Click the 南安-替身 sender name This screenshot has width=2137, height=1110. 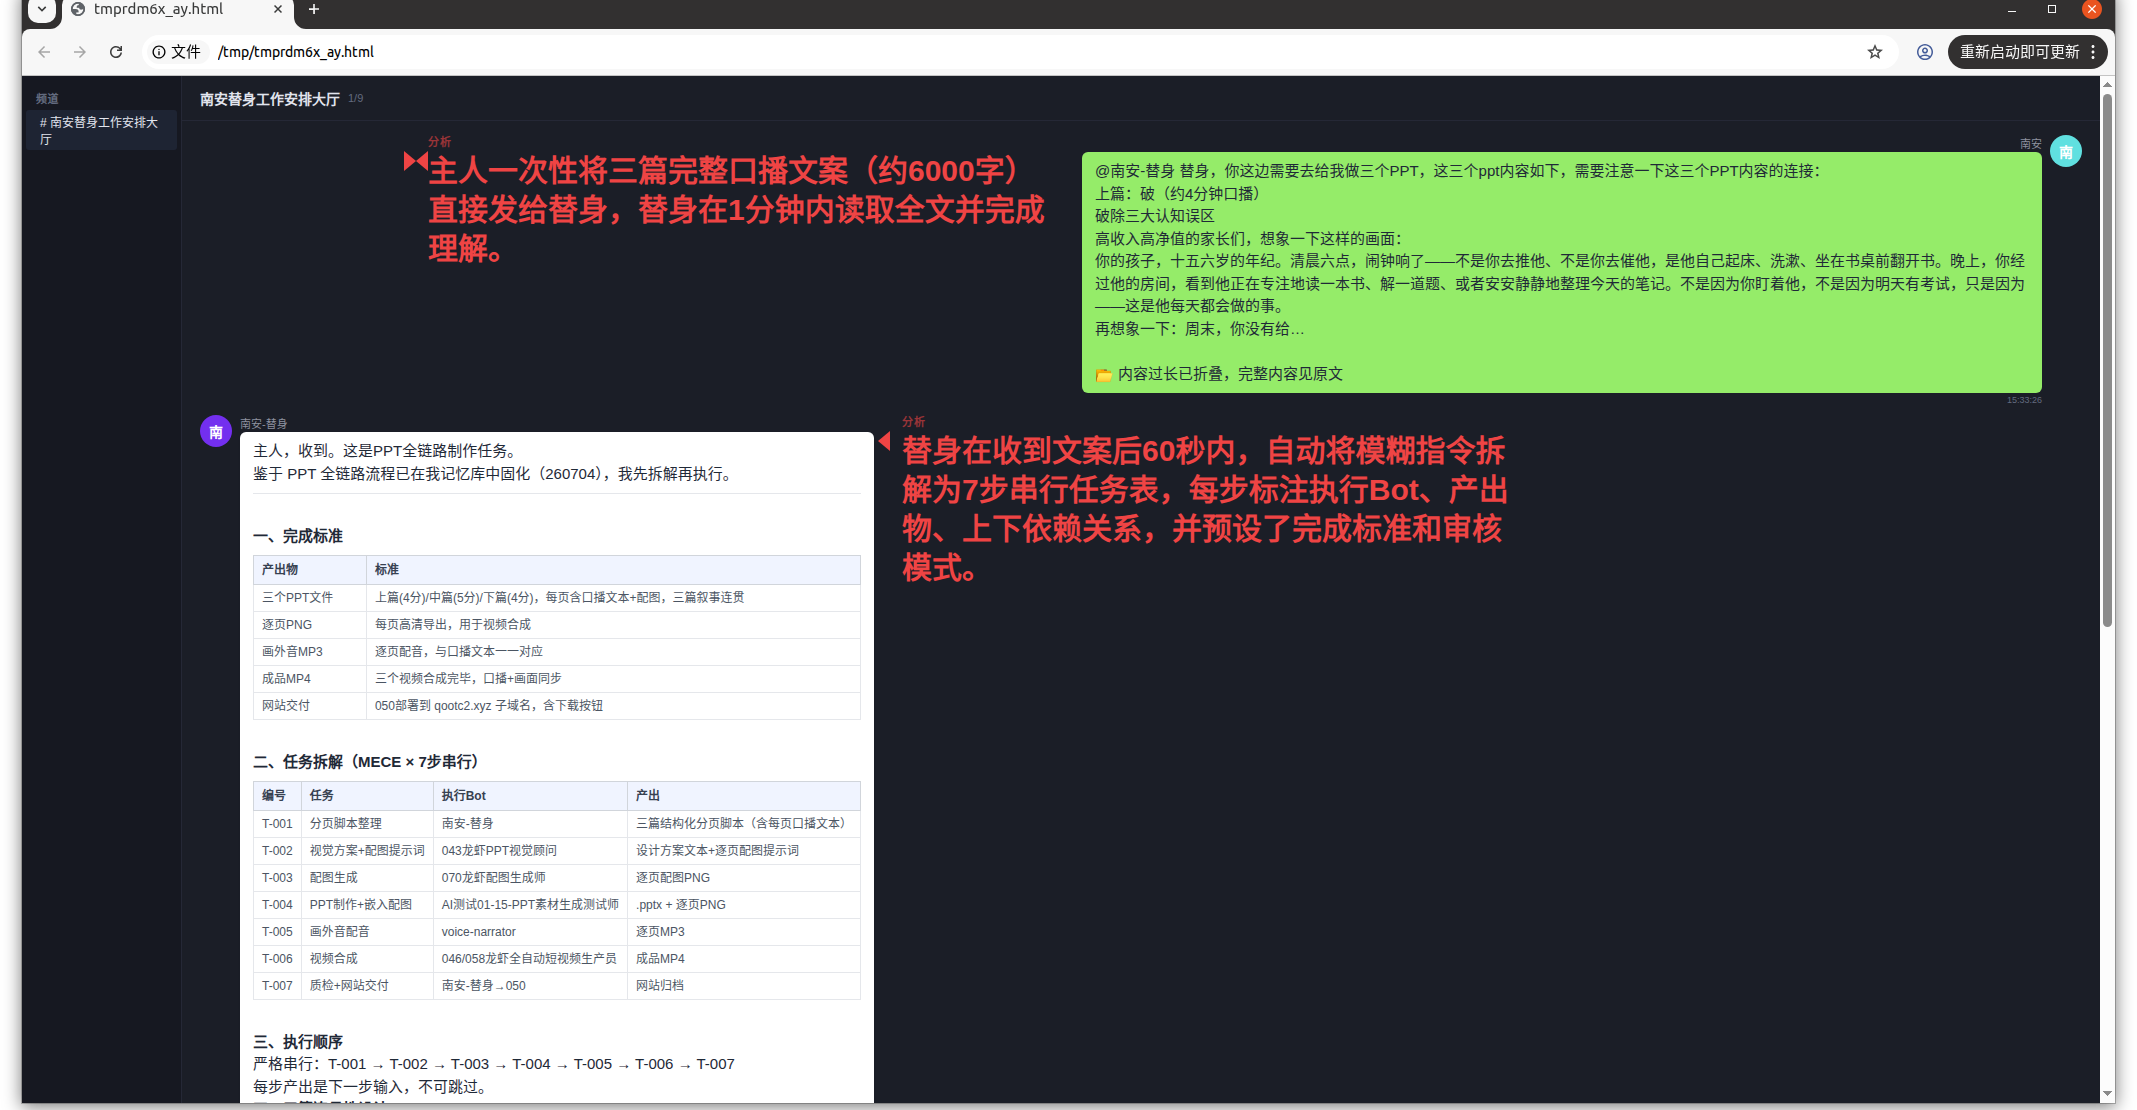click(264, 424)
